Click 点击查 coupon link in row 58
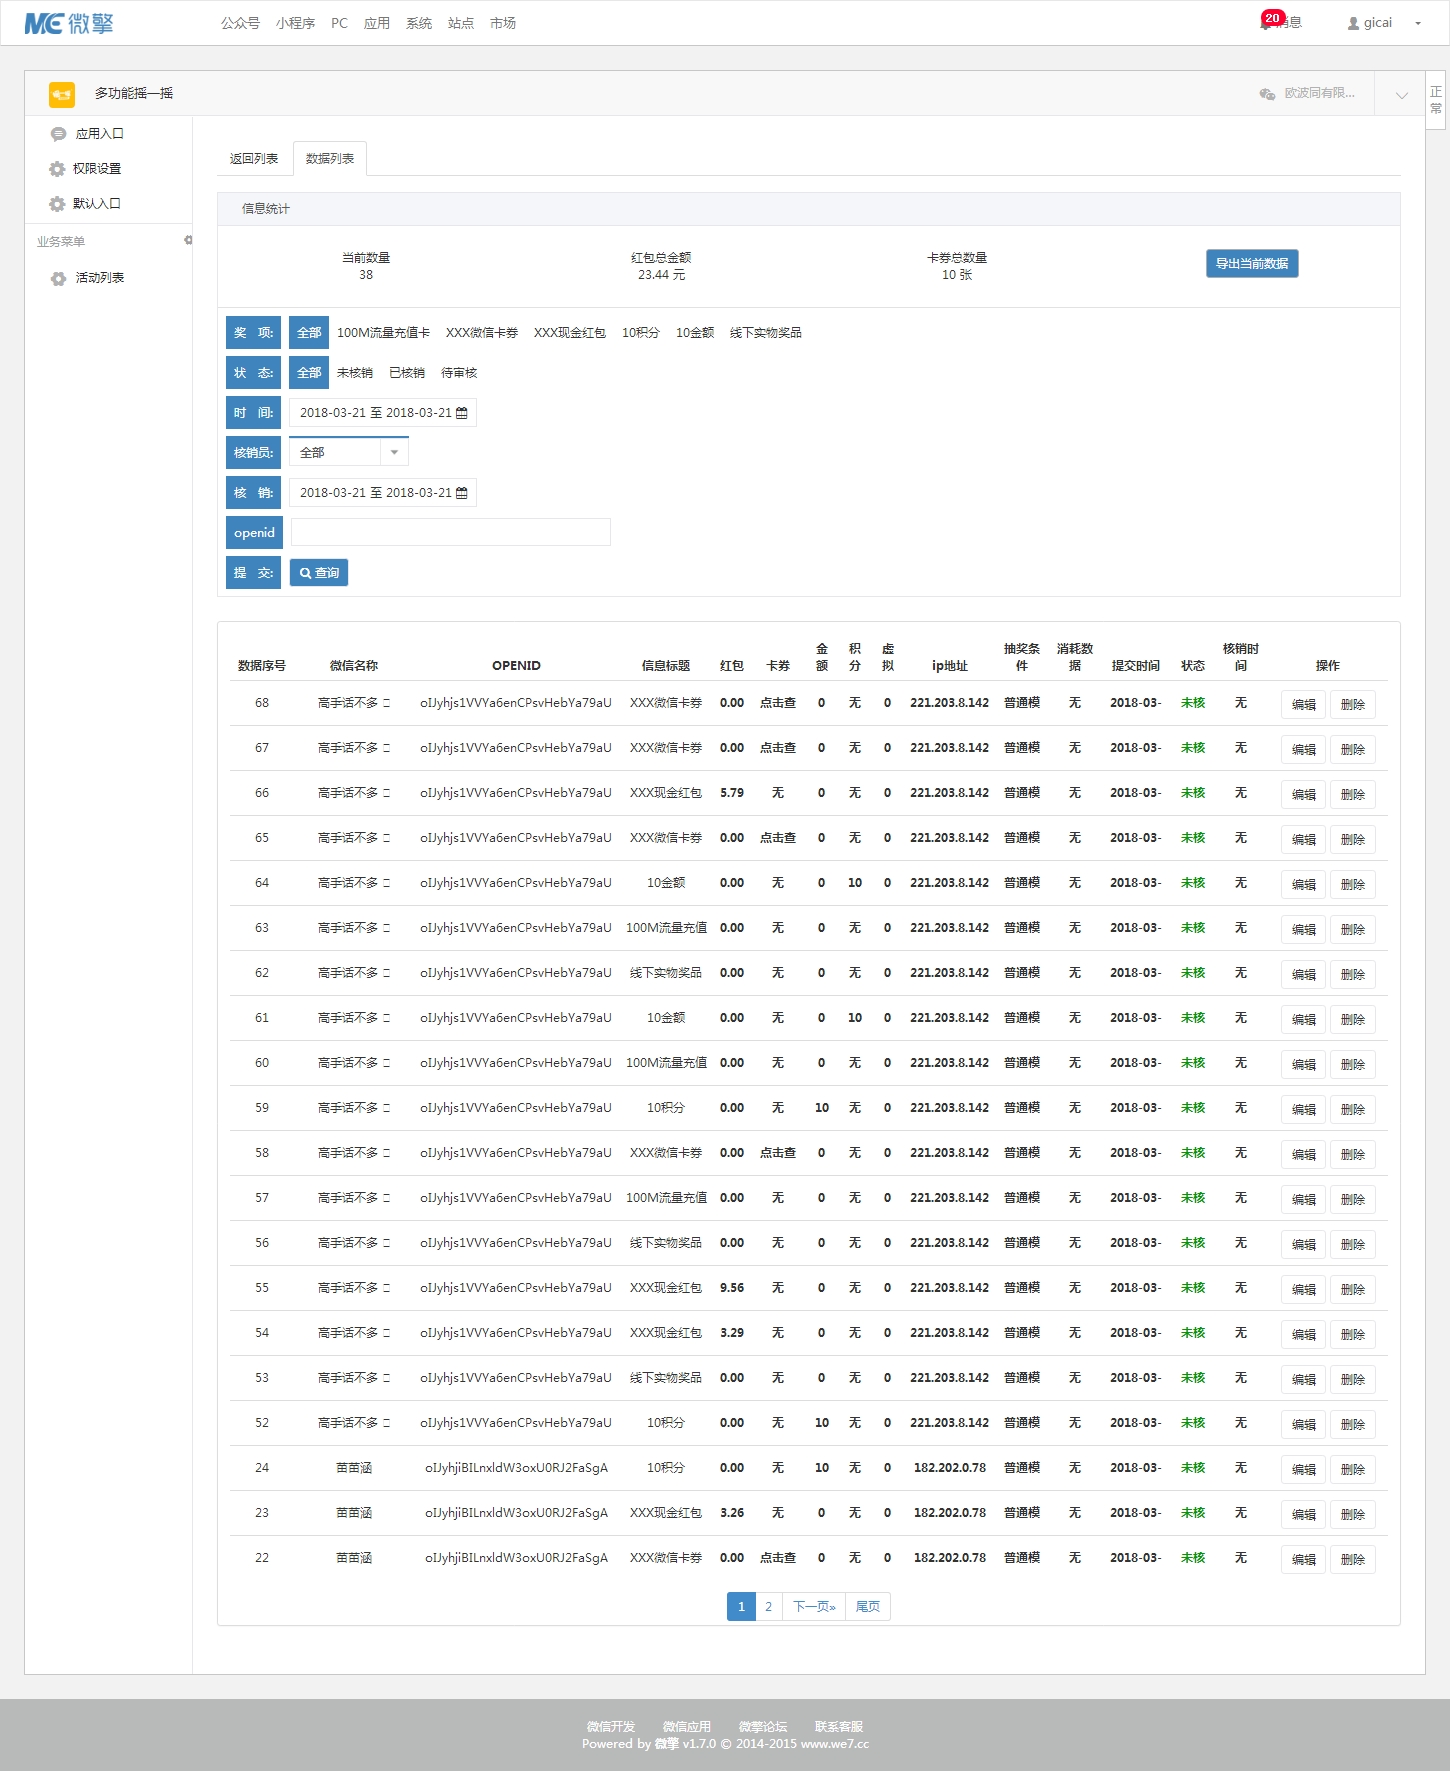The image size is (1450, 1771). coord(778,1153)
